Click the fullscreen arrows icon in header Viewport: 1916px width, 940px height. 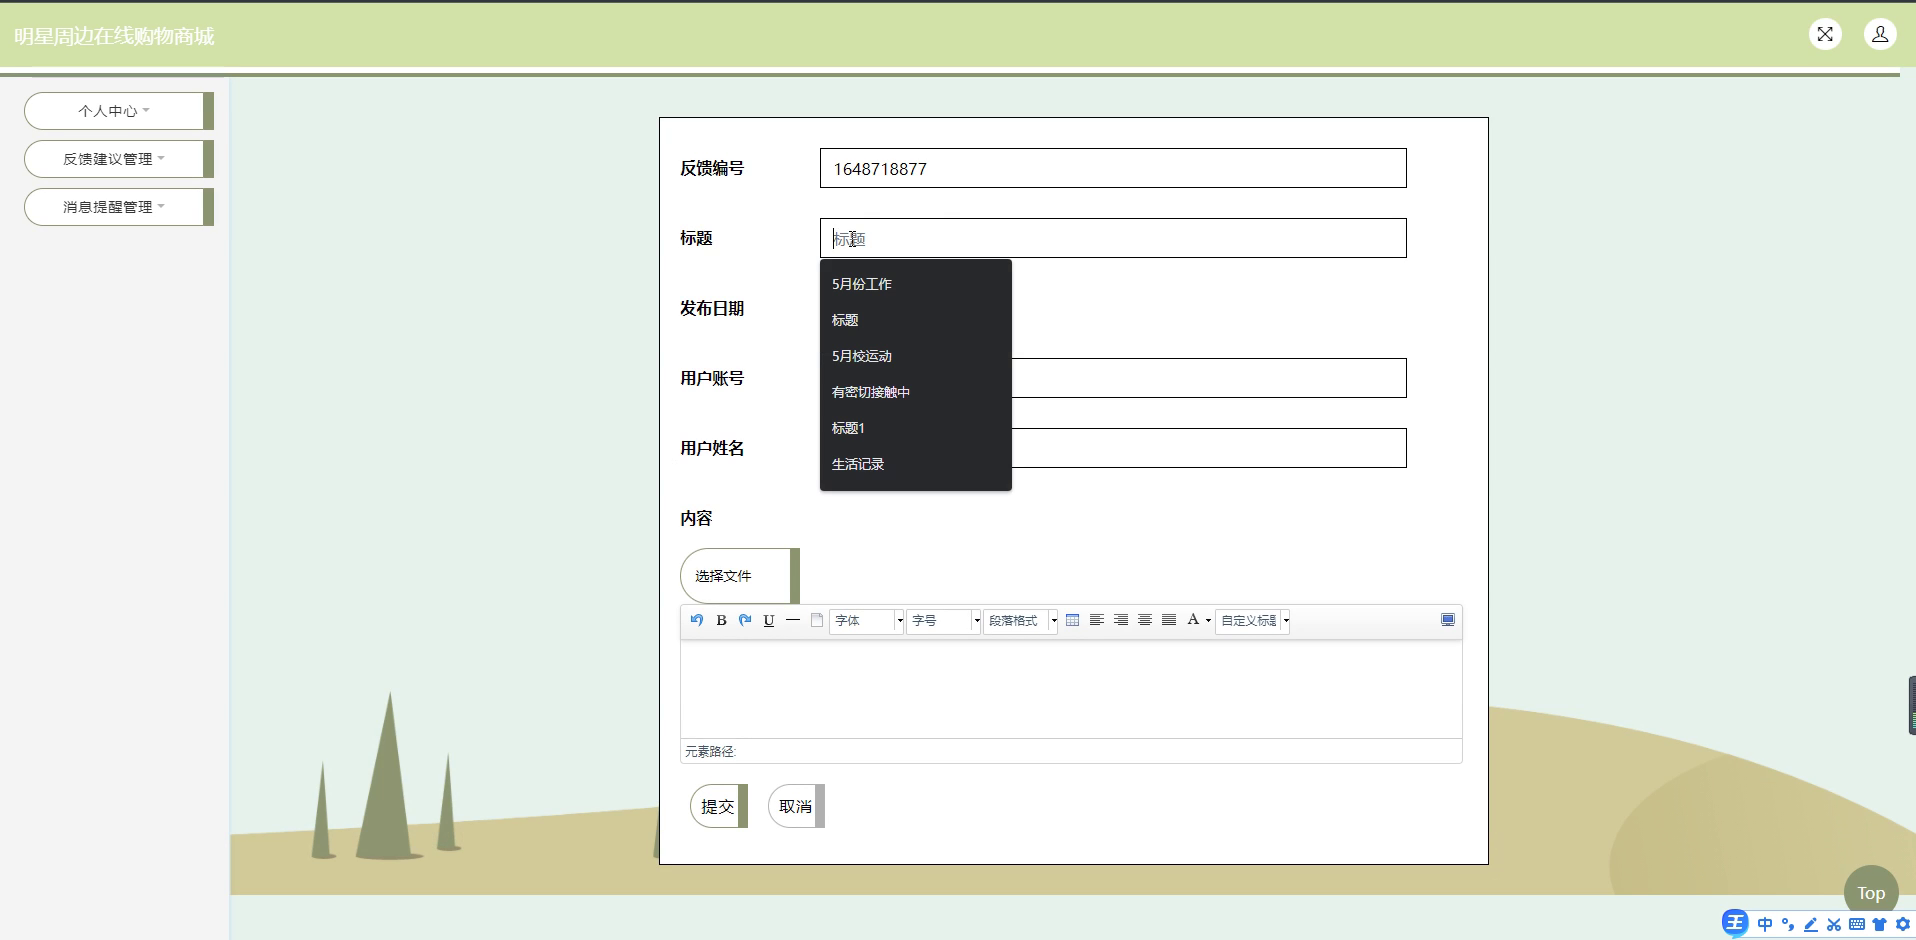(x=1825, y=35)
